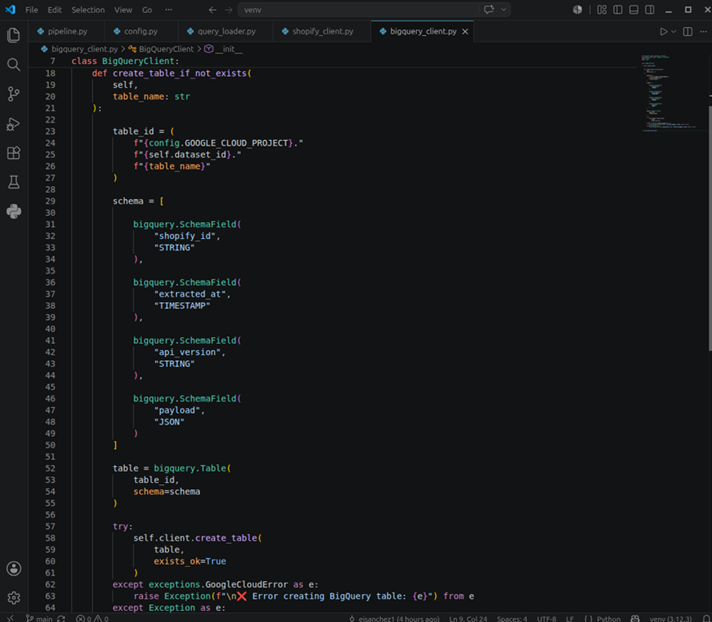
Task: Click 'exists_ok=True' on line 60
Action: 189,561
